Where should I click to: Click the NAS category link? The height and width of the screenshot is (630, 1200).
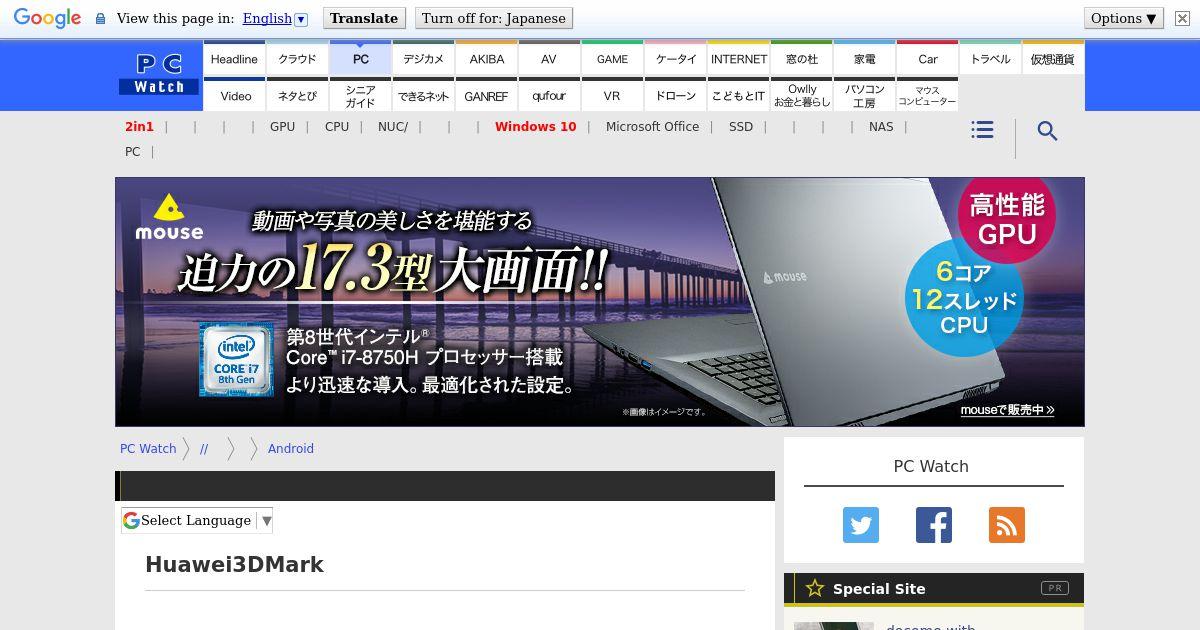[x=881, y=127]
